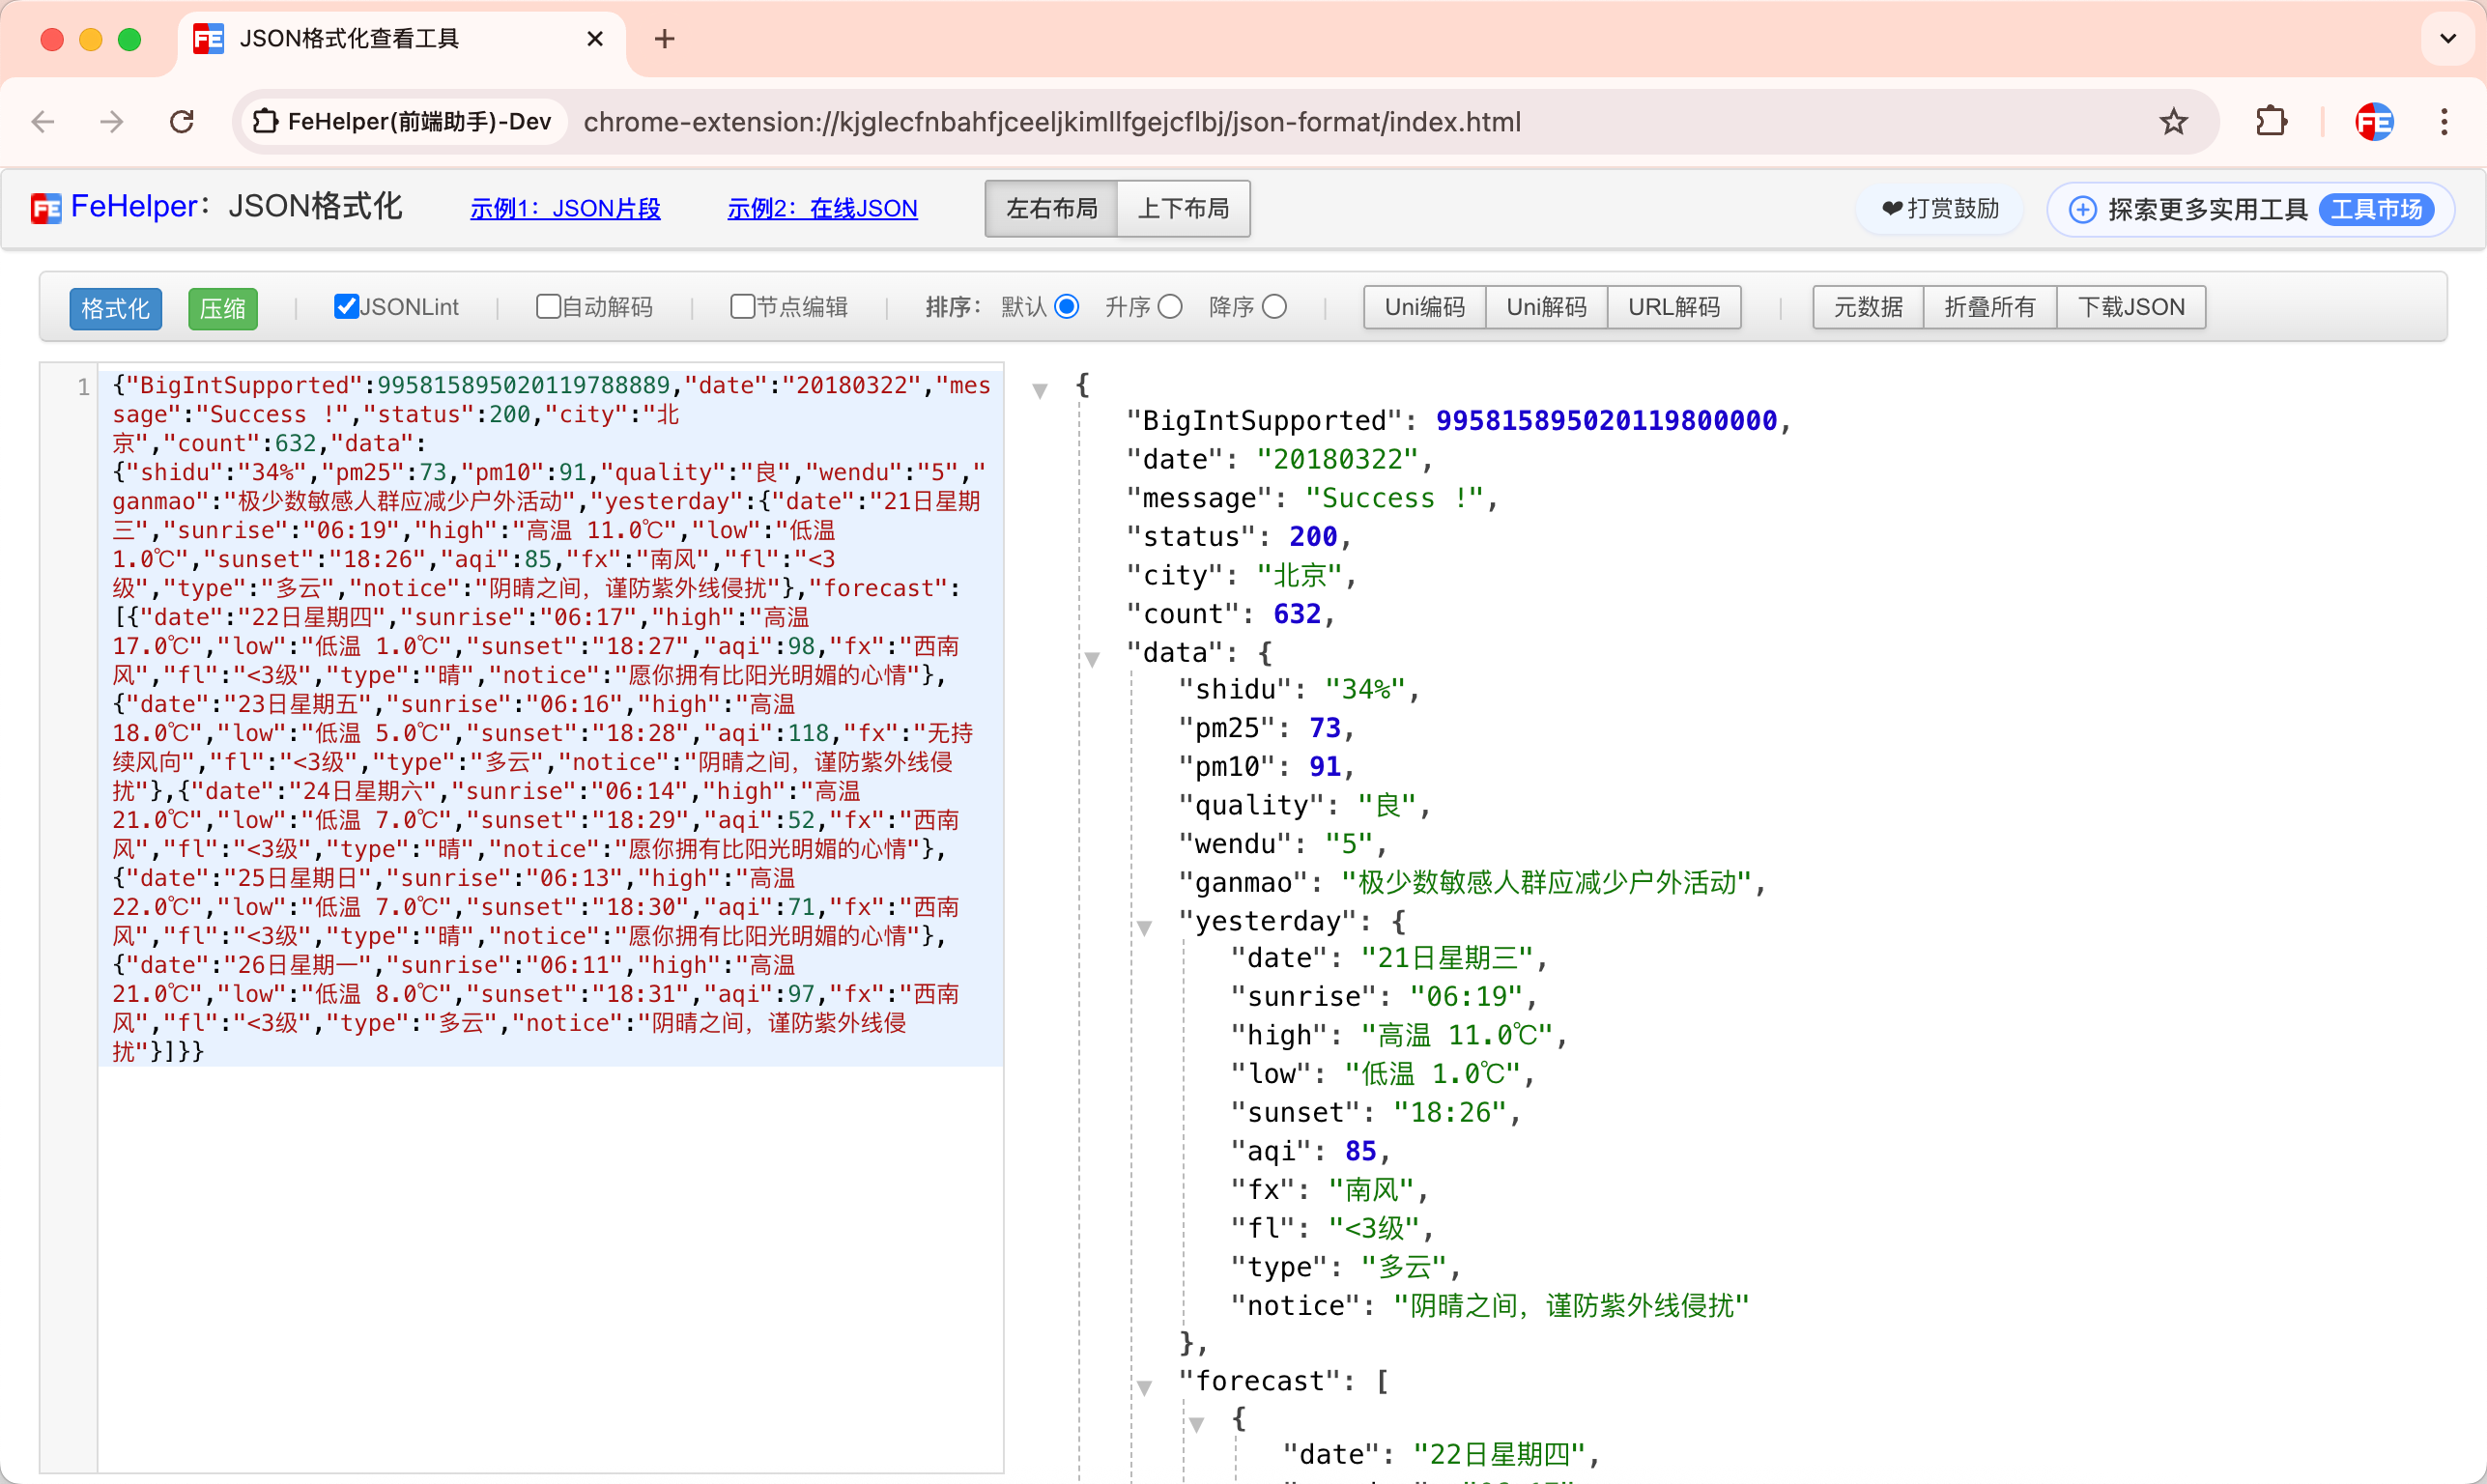Reload the current page
Viewport: 2487px width, 1484px height.
[x=181, y=122]
